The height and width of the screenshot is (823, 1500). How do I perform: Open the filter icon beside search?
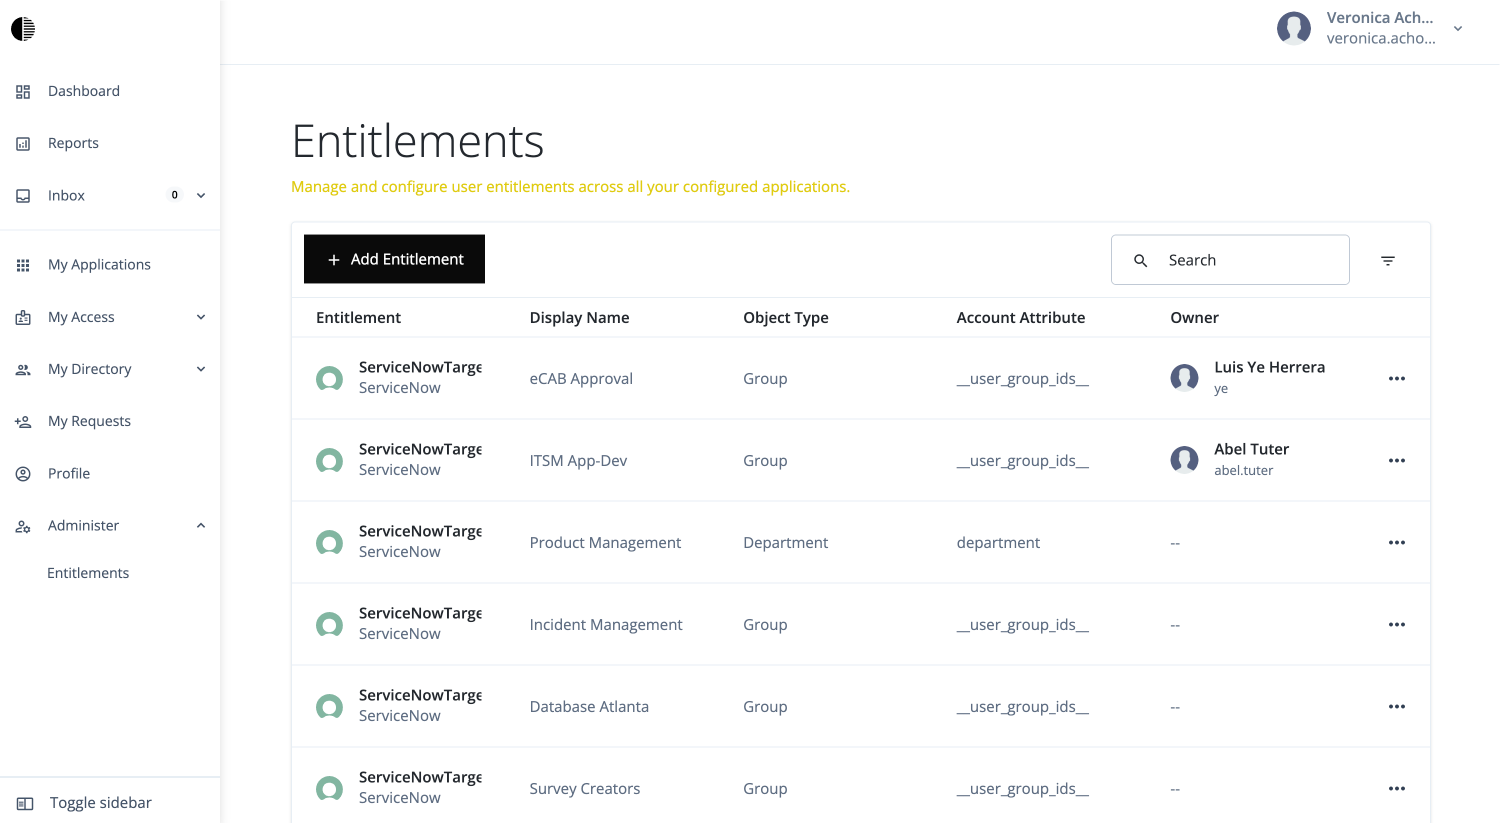1388,259
